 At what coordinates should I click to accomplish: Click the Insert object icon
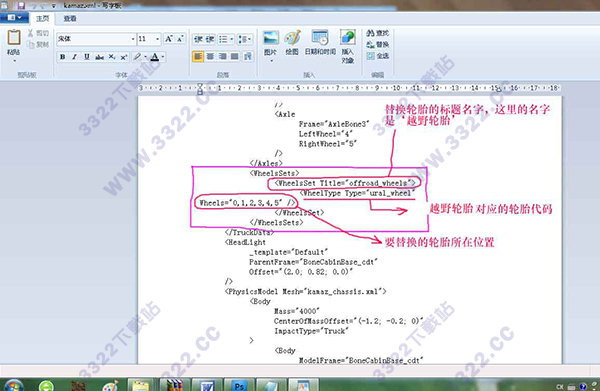[x=348, y=37]
